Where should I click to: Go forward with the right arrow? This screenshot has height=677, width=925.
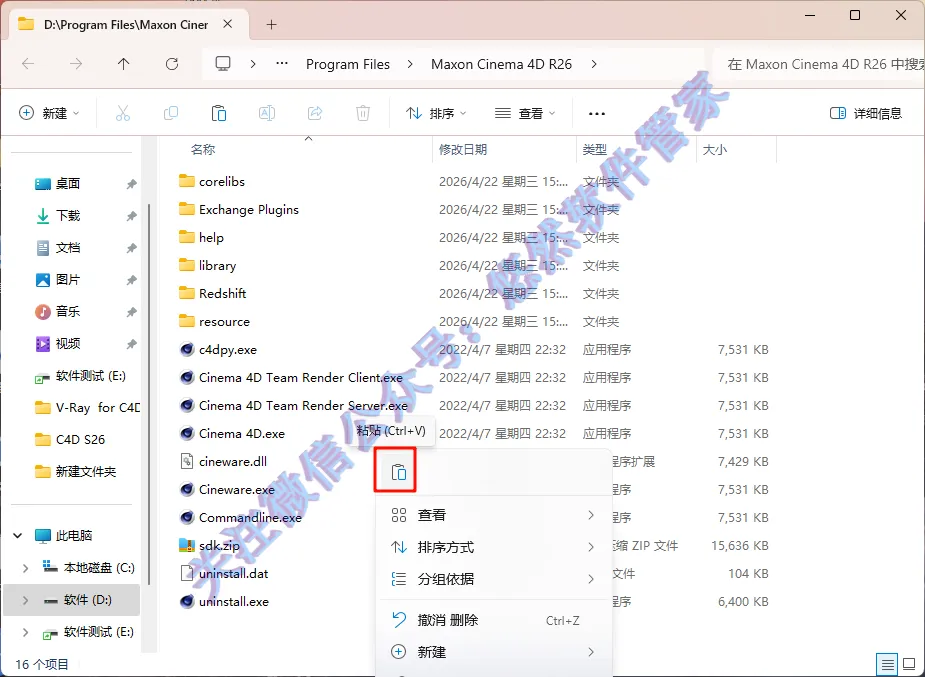click(76, 64)
